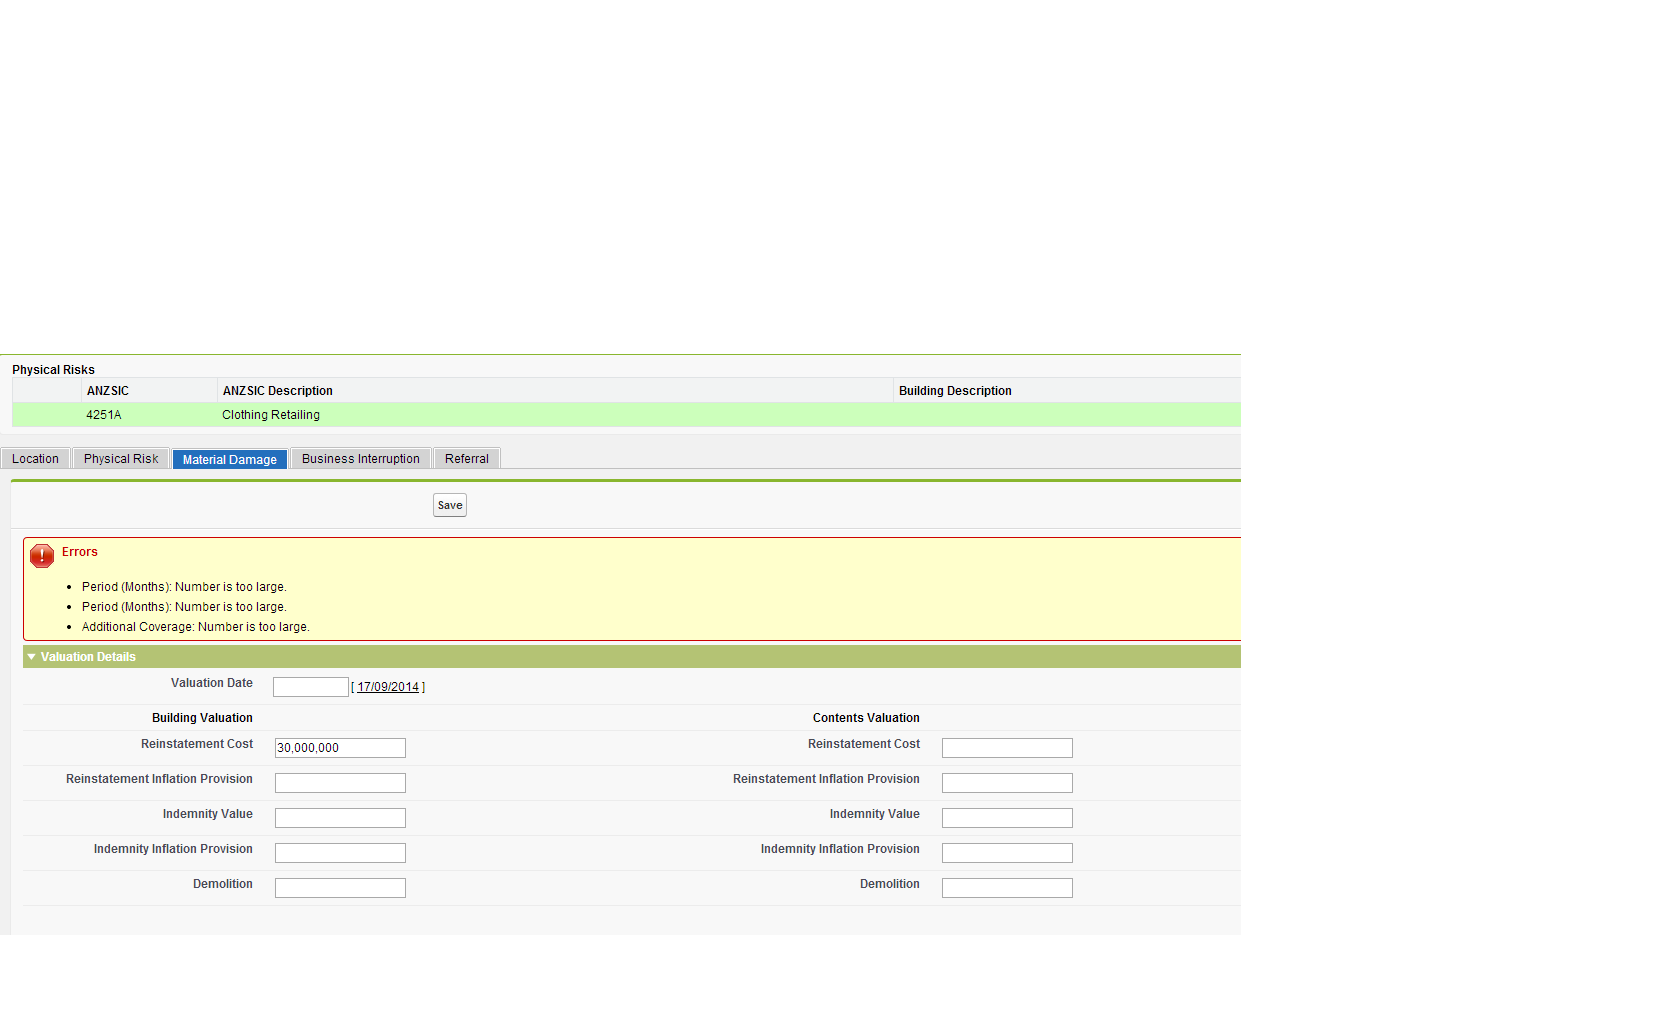Click the Contents Demolition field

coord(1006,887)
